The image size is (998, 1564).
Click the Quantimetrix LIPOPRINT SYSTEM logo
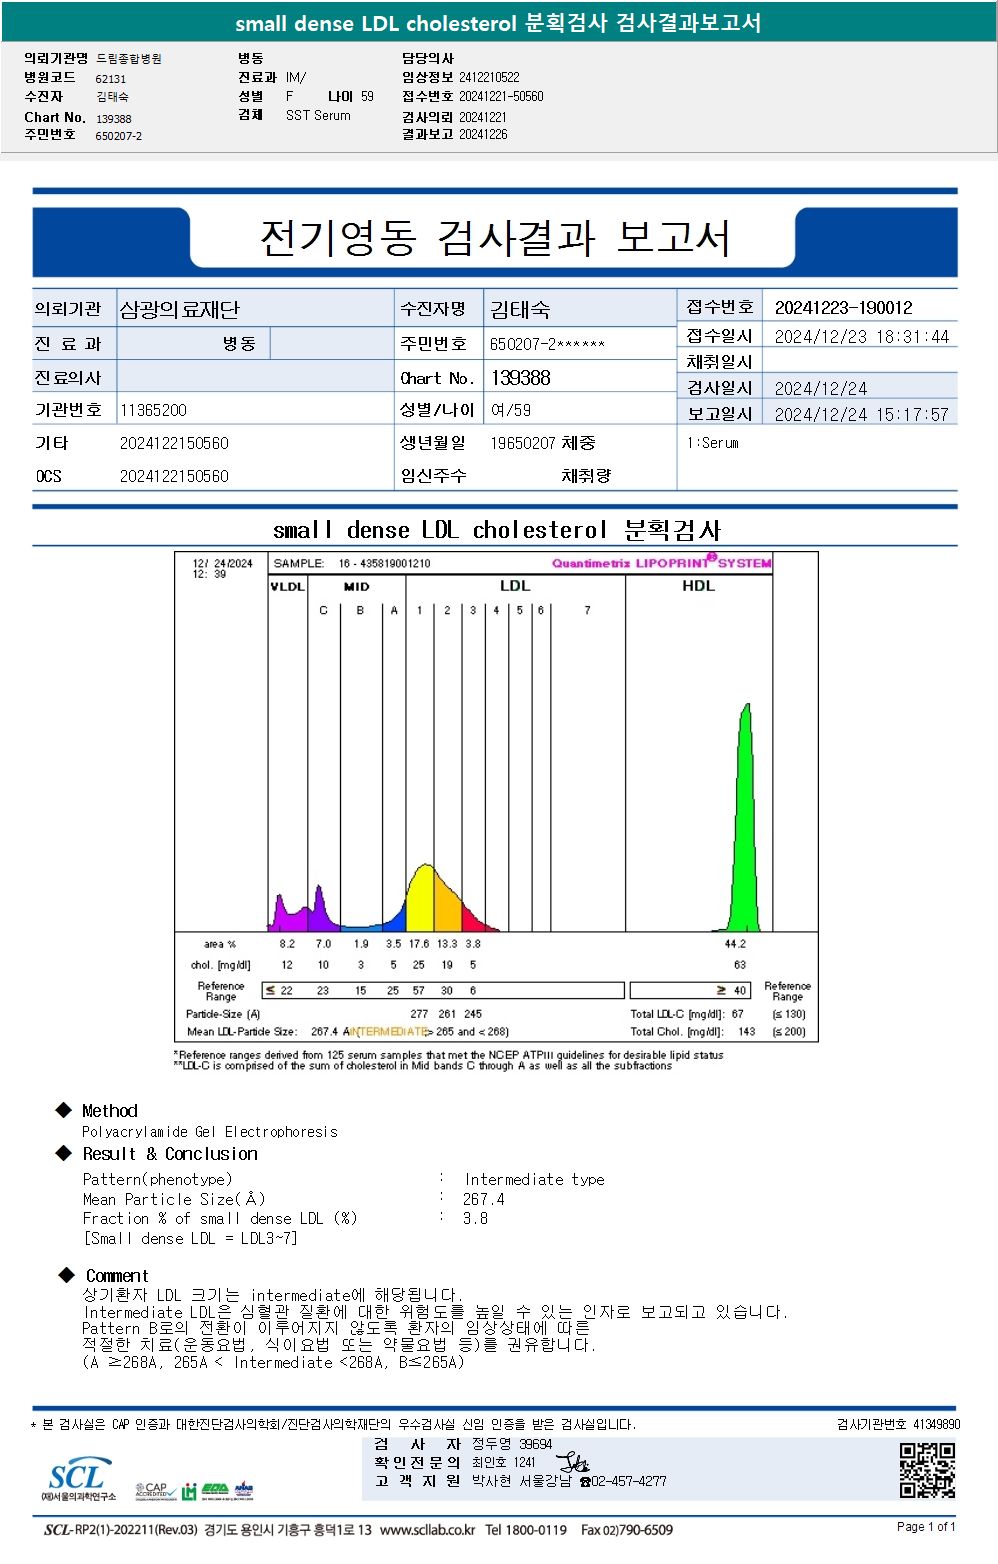coord(662,562)
